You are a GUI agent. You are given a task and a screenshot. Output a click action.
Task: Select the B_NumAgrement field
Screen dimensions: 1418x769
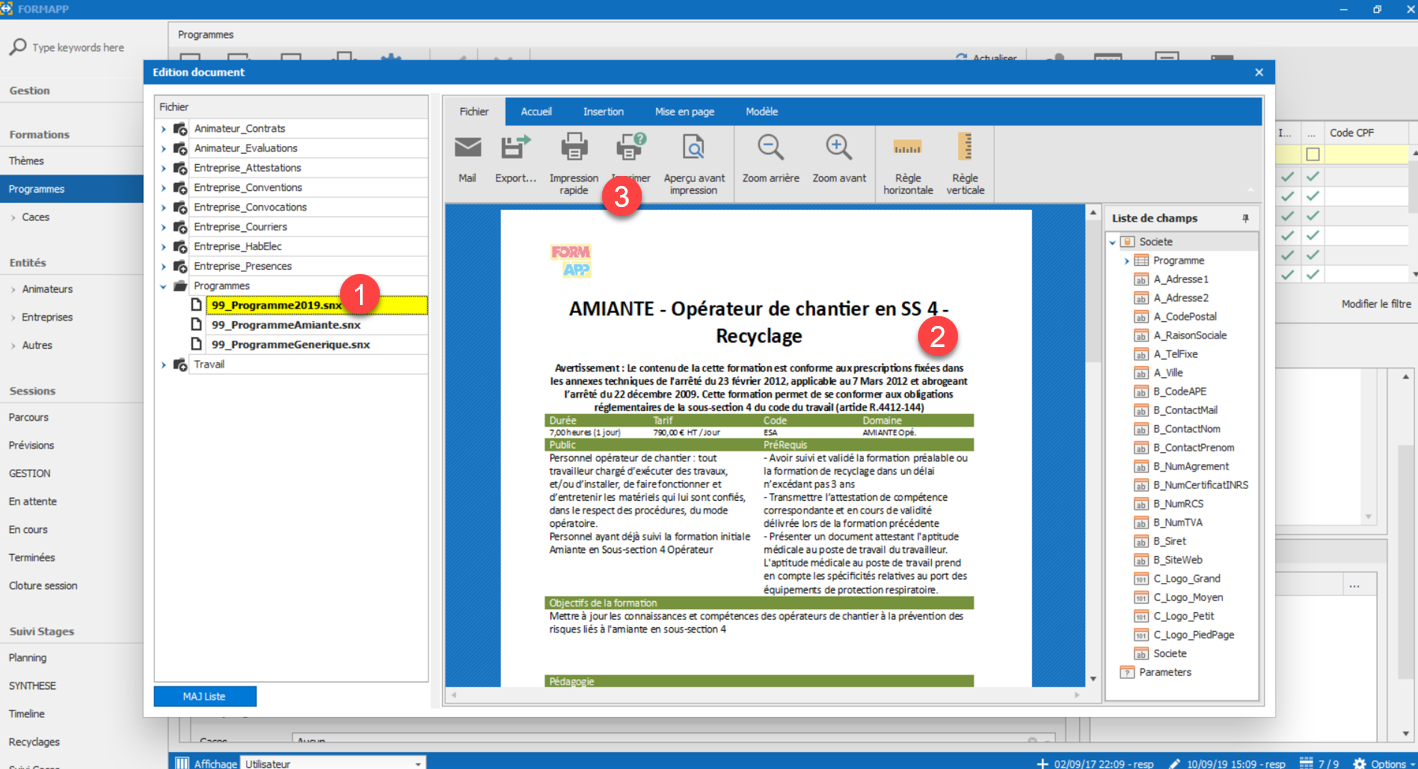tap(1191, 467)
